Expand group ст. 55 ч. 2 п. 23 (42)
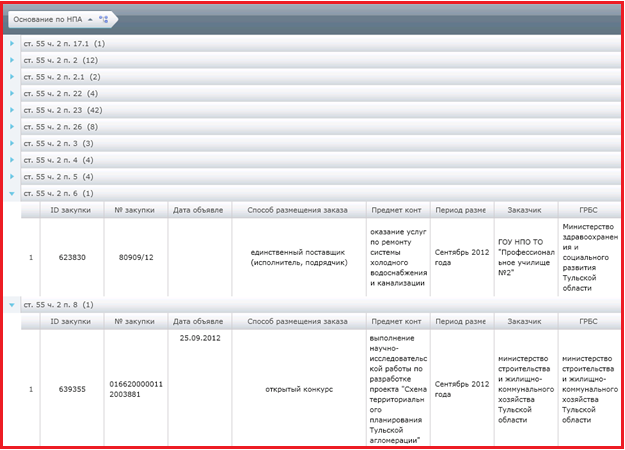 pyautogui.click(x=12, y=110)
